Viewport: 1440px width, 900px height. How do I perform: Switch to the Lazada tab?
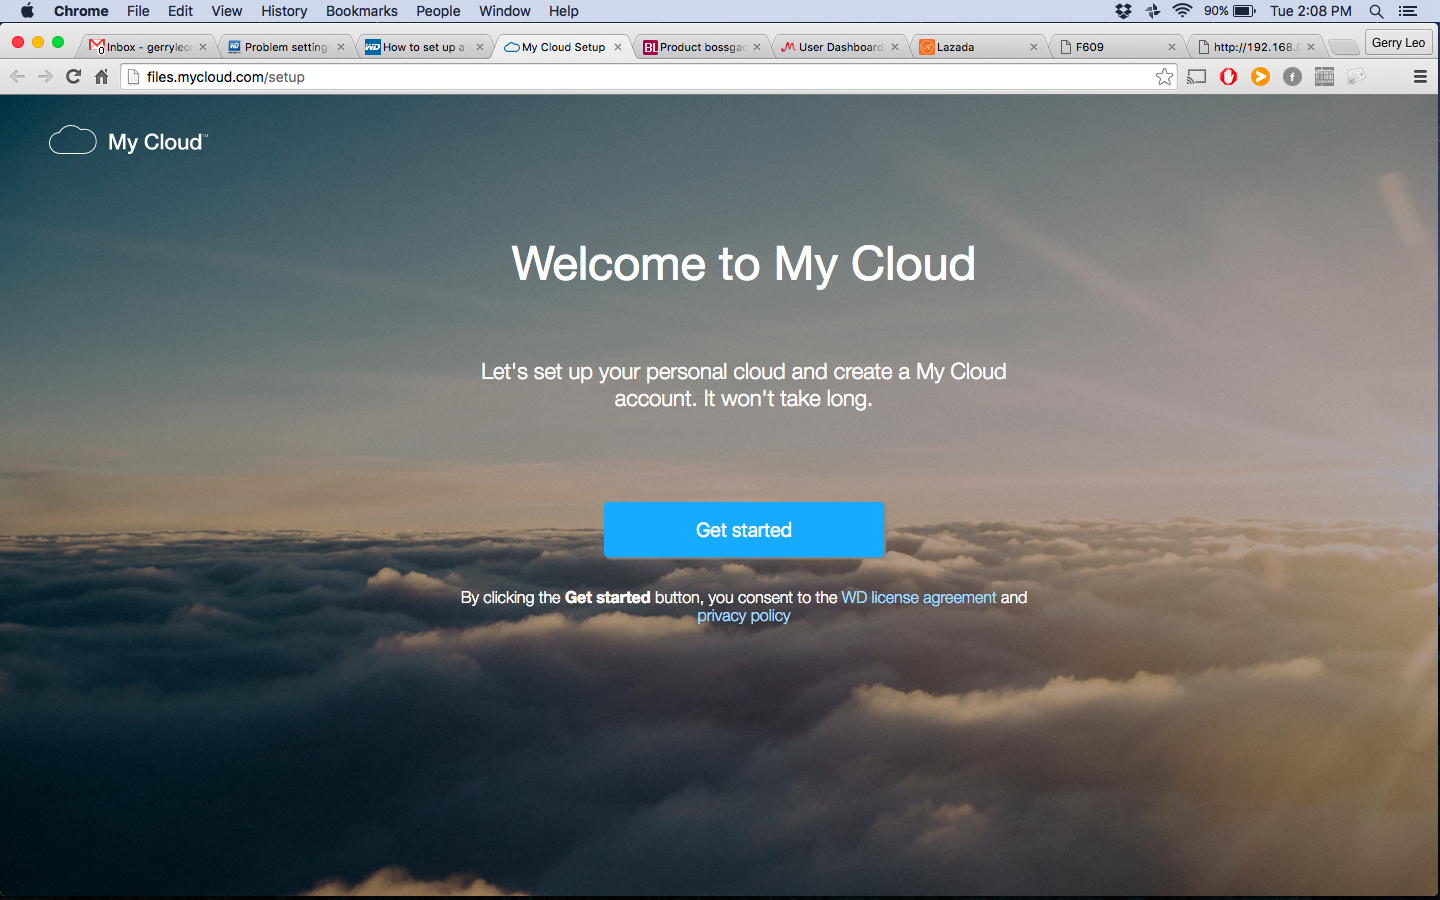coord(977,47)
